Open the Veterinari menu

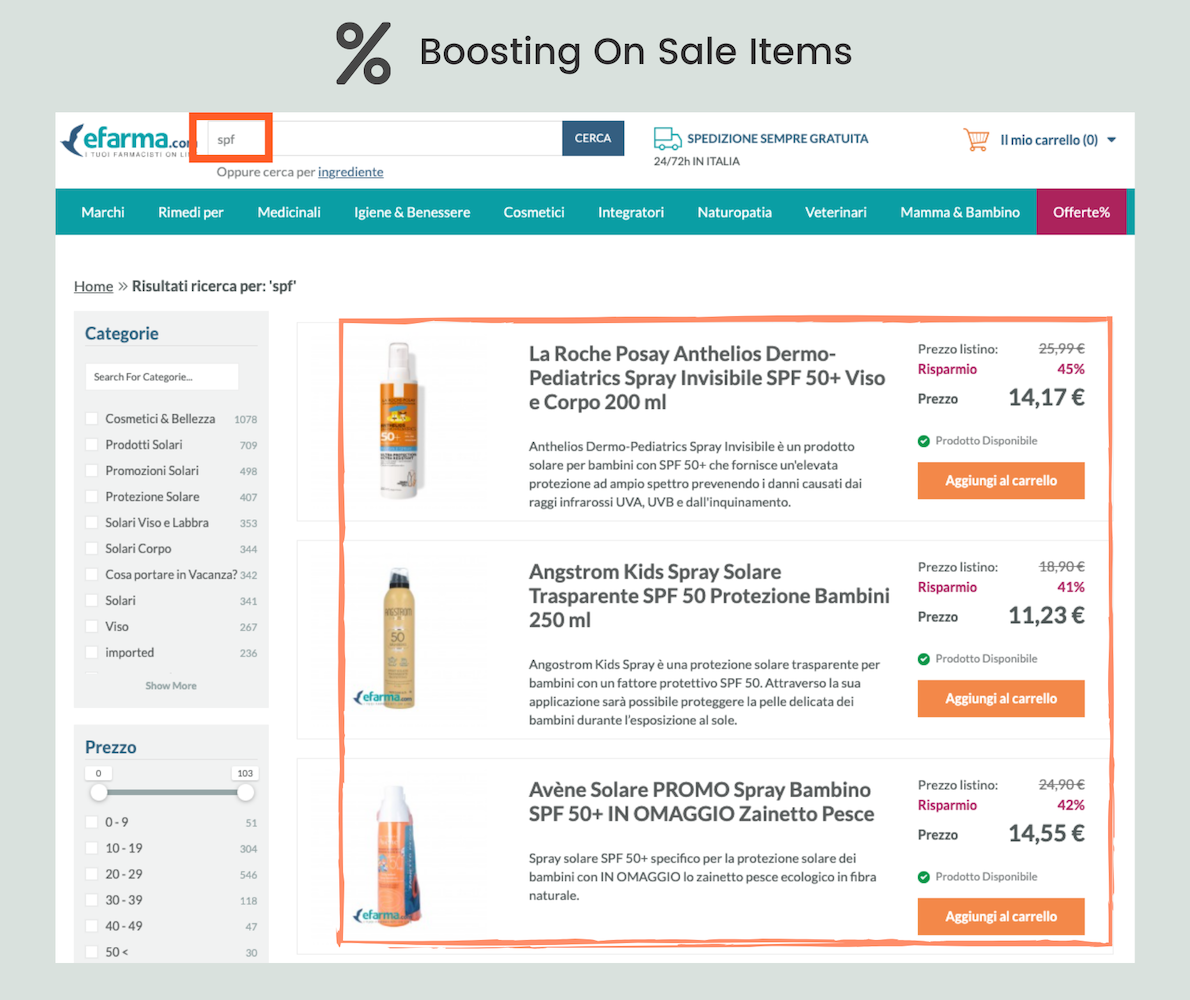[x=836, y=212]
